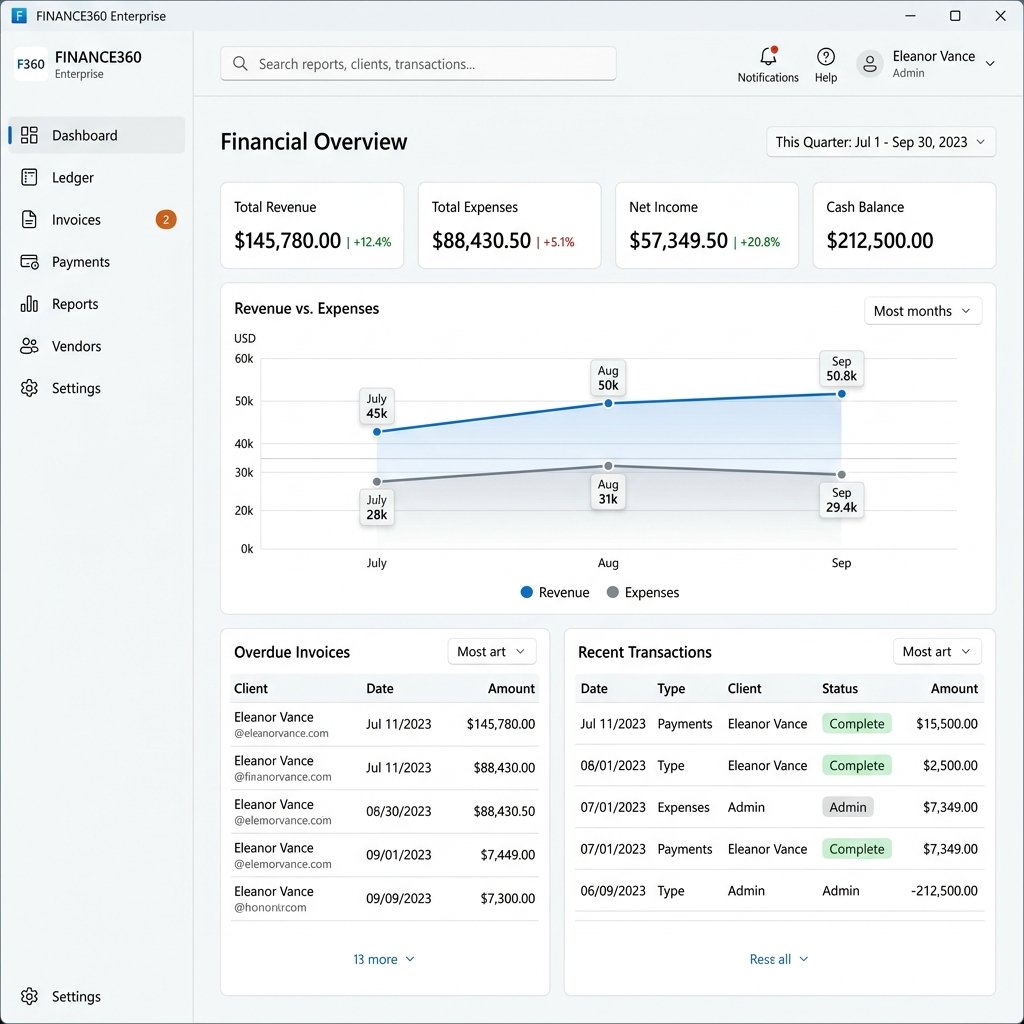Click the +20.8% net income indicator

pyautogui.click(x=760, y=242)
